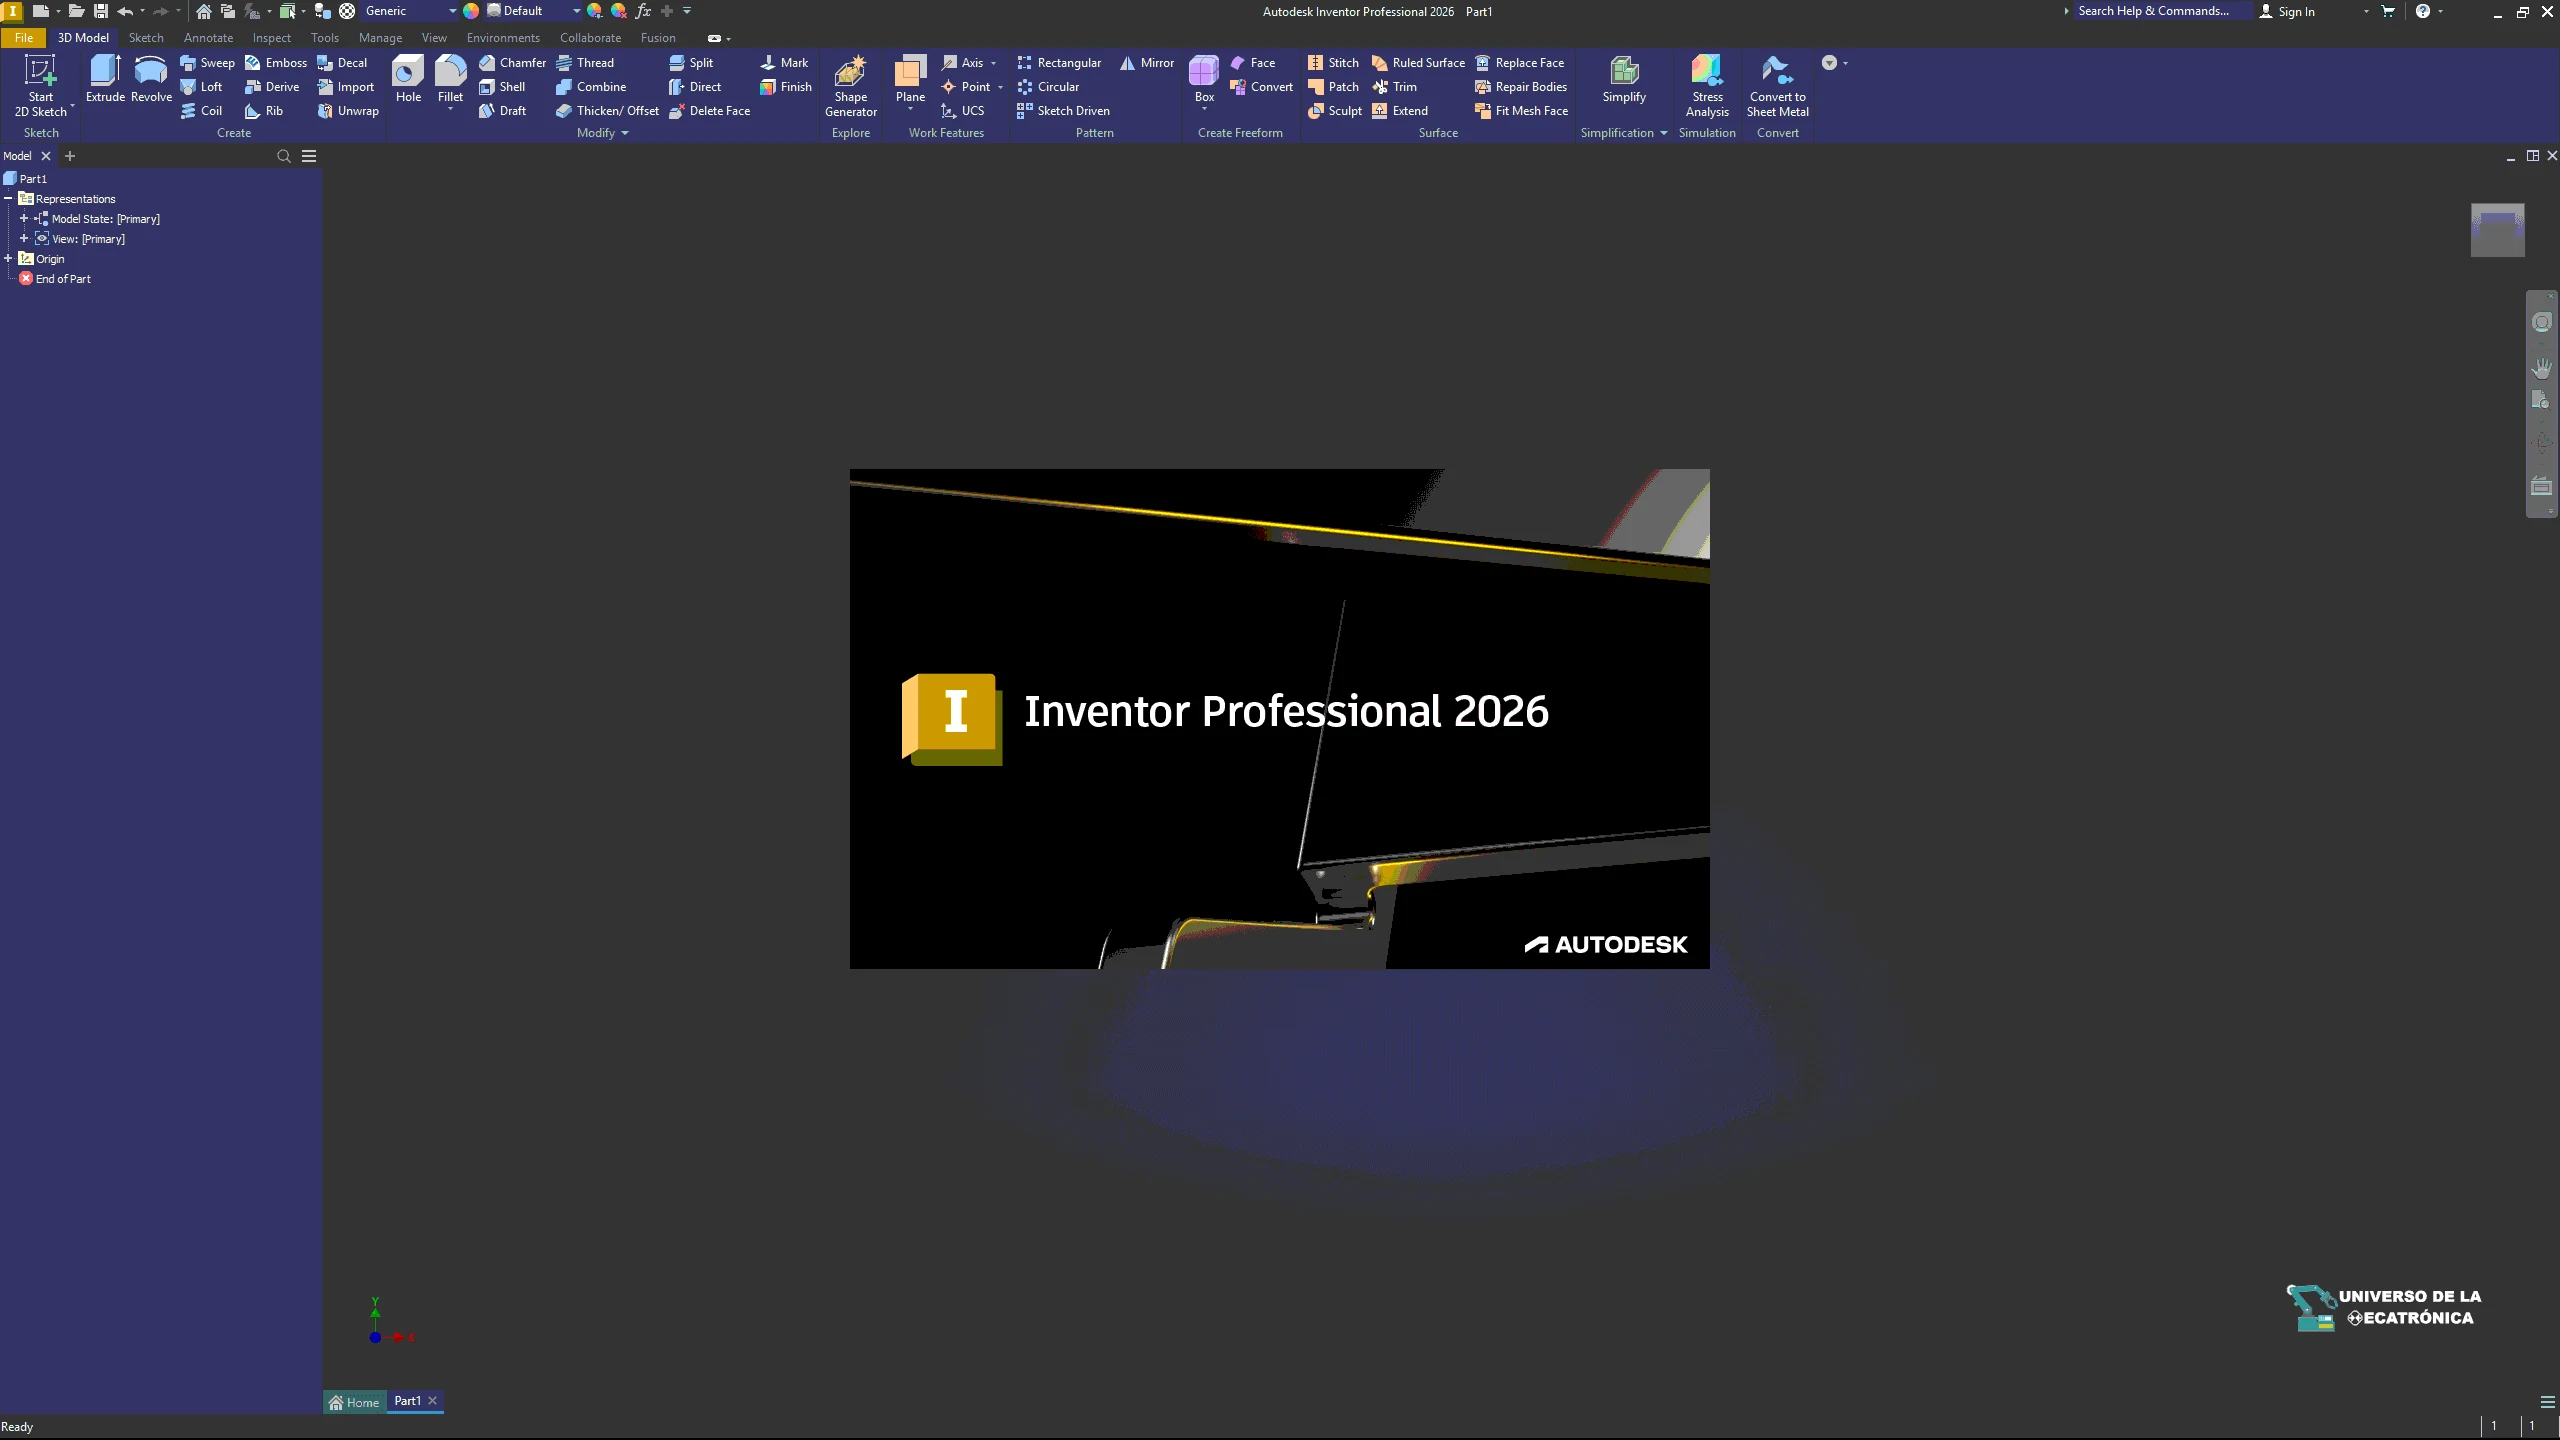Create a Circular pattern
This screenshot has width=2560, height=1440.
coord(1048,87)
